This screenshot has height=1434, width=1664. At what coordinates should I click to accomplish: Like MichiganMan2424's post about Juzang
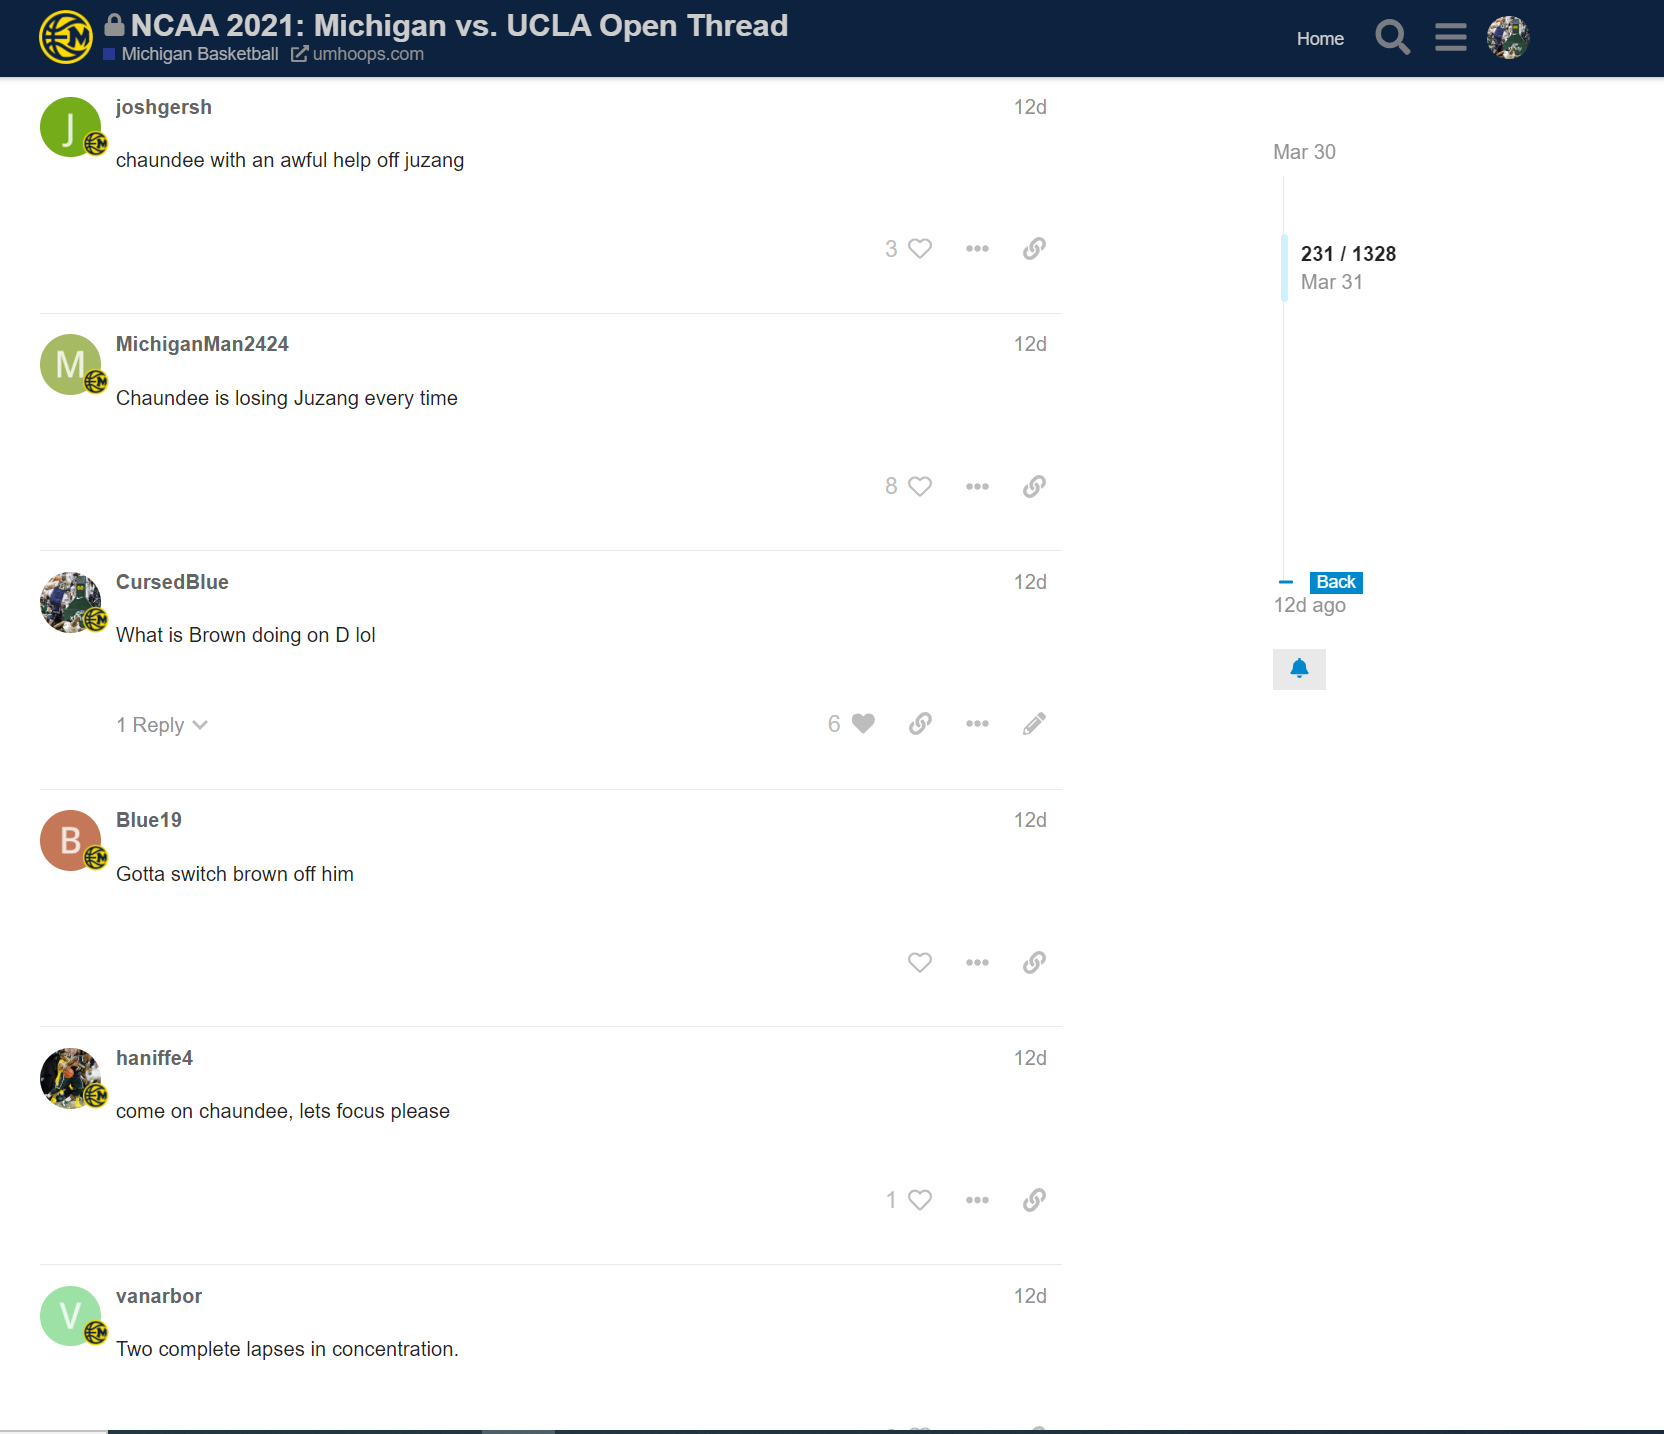tap(919, 487)
